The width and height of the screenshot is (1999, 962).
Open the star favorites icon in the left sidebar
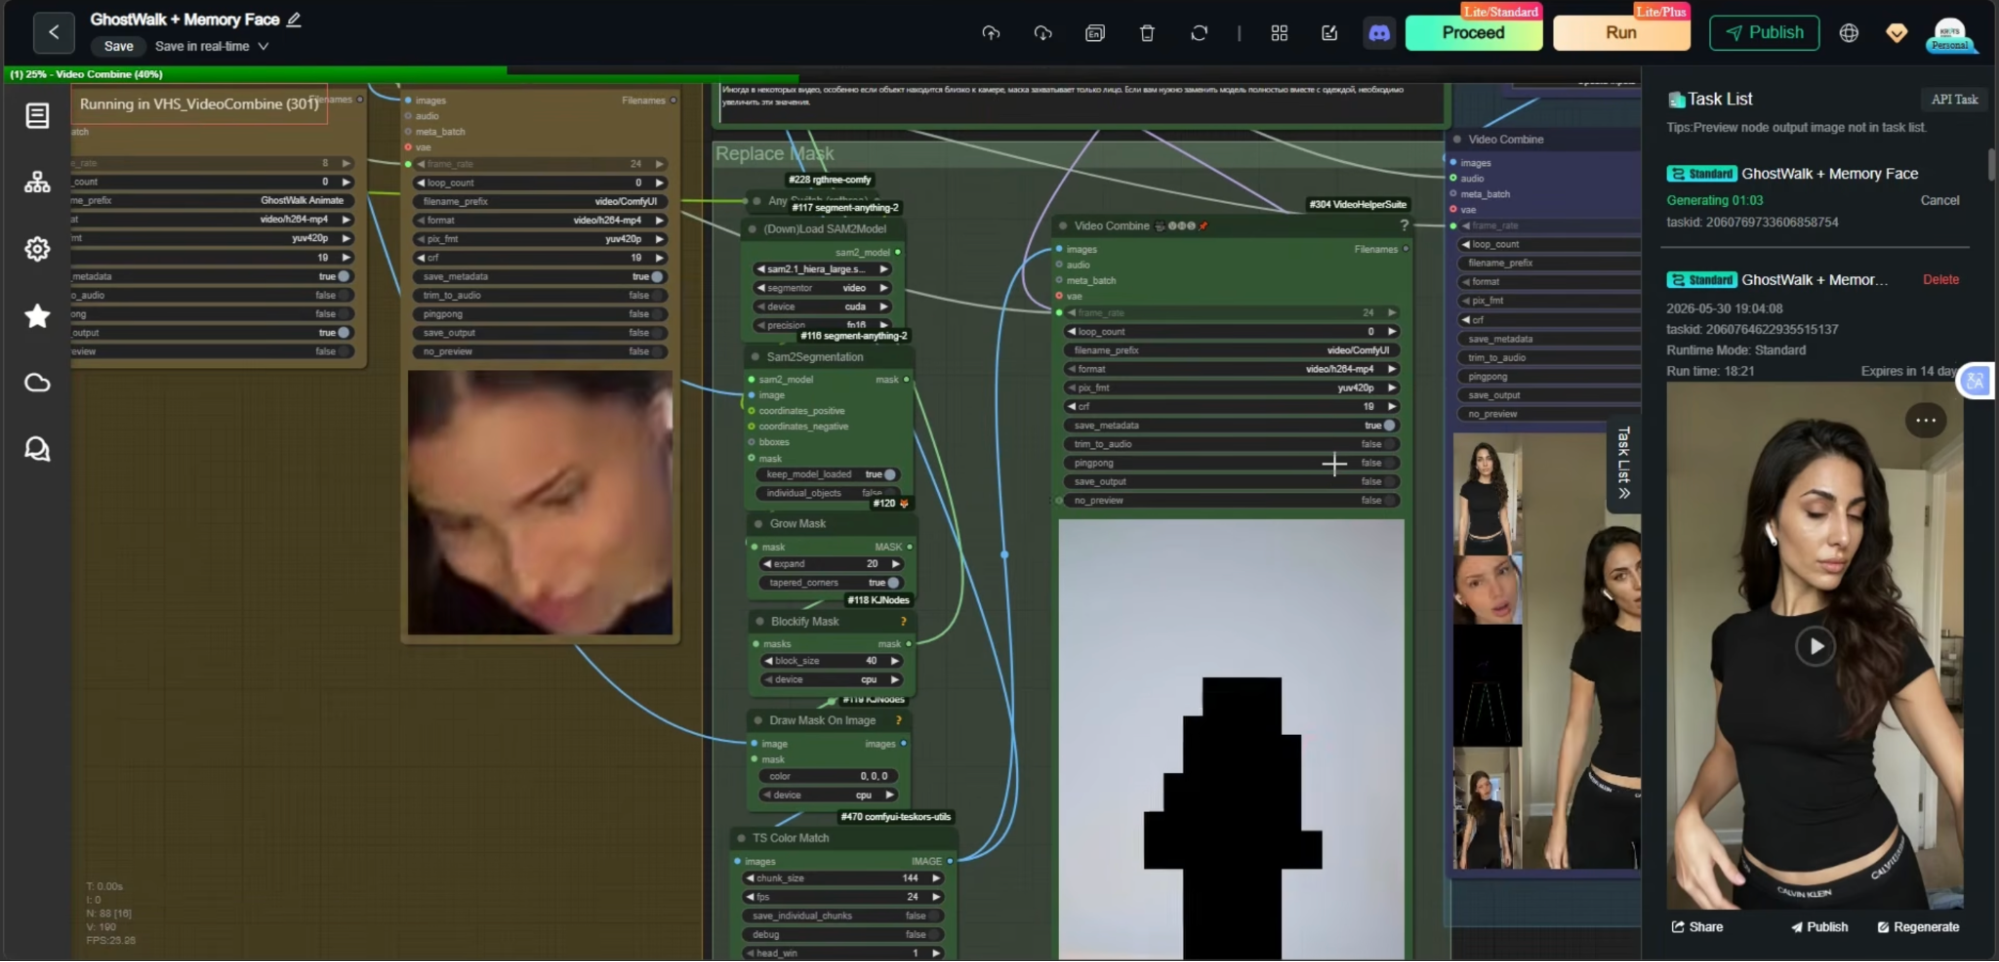pos(37,316)
